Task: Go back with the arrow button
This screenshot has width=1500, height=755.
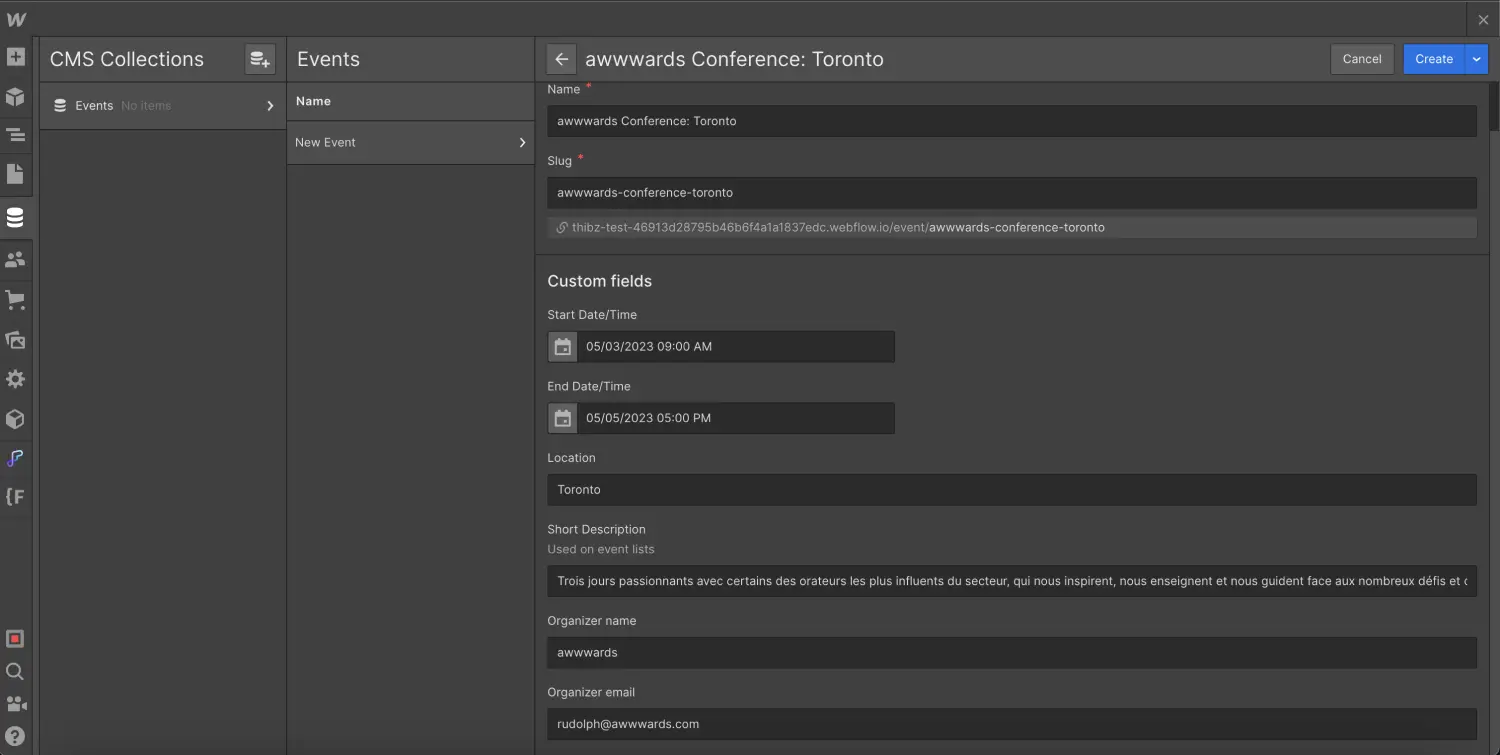Action: tap(562, 59)
